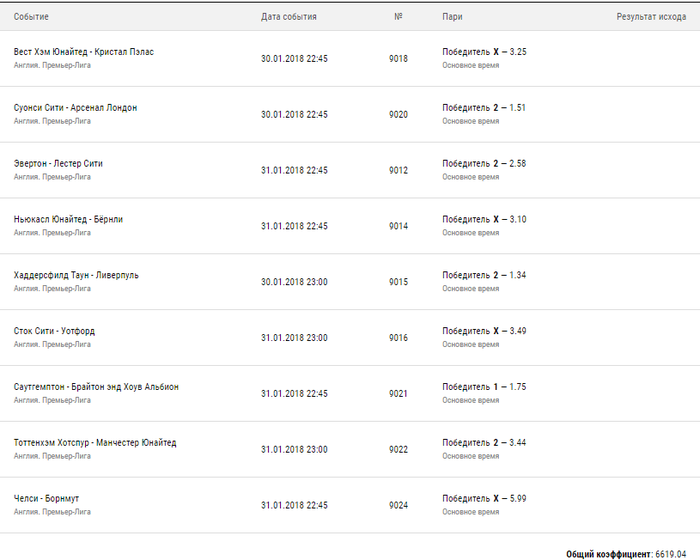Open Эвертон - Лестер Сити event
Screen dimensions: 700x560
tap(58, 163)
